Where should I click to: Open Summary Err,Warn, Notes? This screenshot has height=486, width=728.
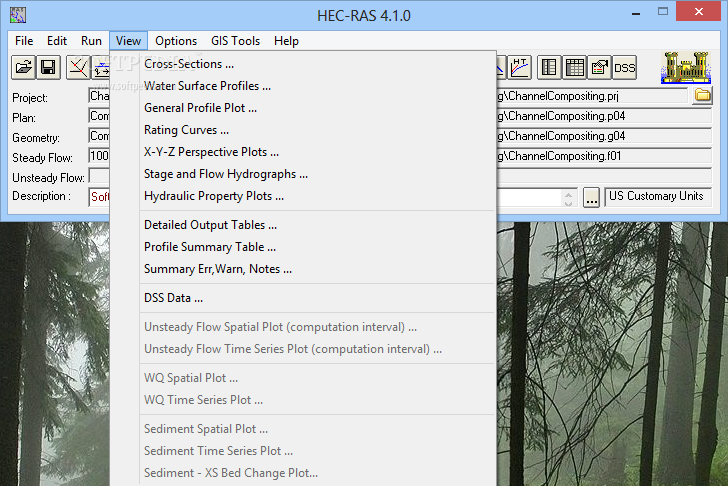point(303,269)
